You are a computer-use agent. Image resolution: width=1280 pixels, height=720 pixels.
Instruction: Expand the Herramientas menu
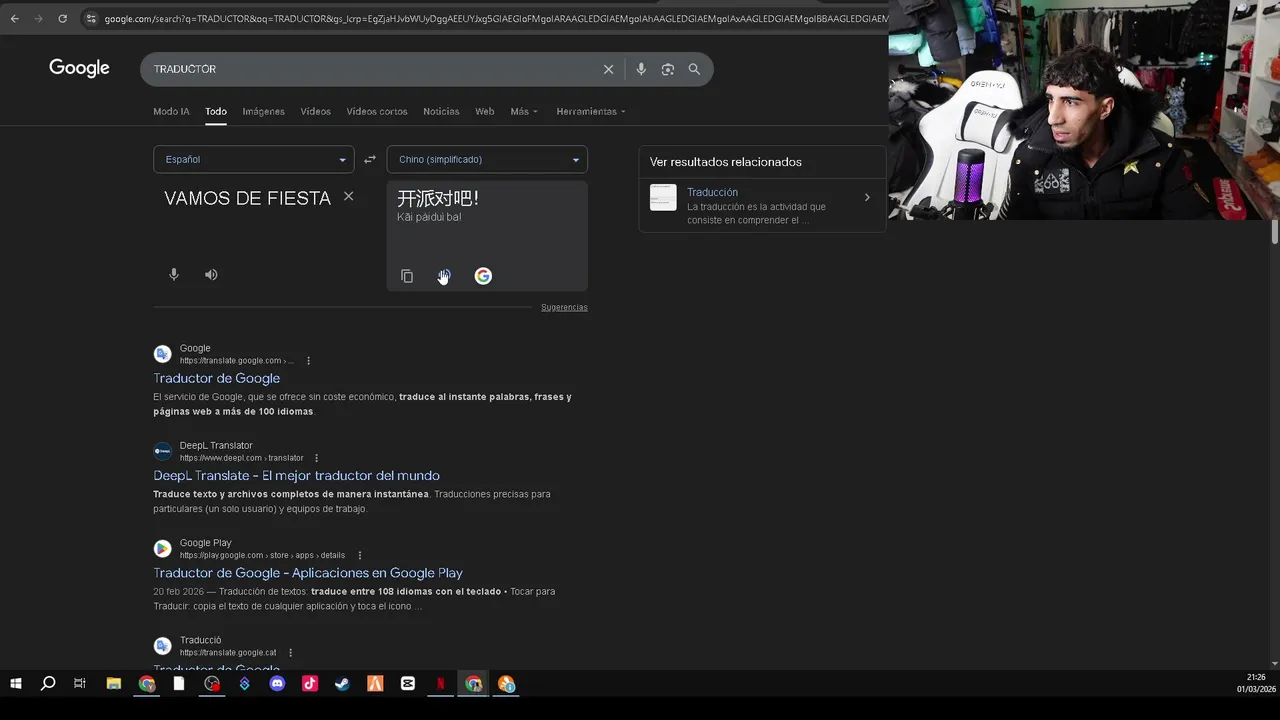591,111
